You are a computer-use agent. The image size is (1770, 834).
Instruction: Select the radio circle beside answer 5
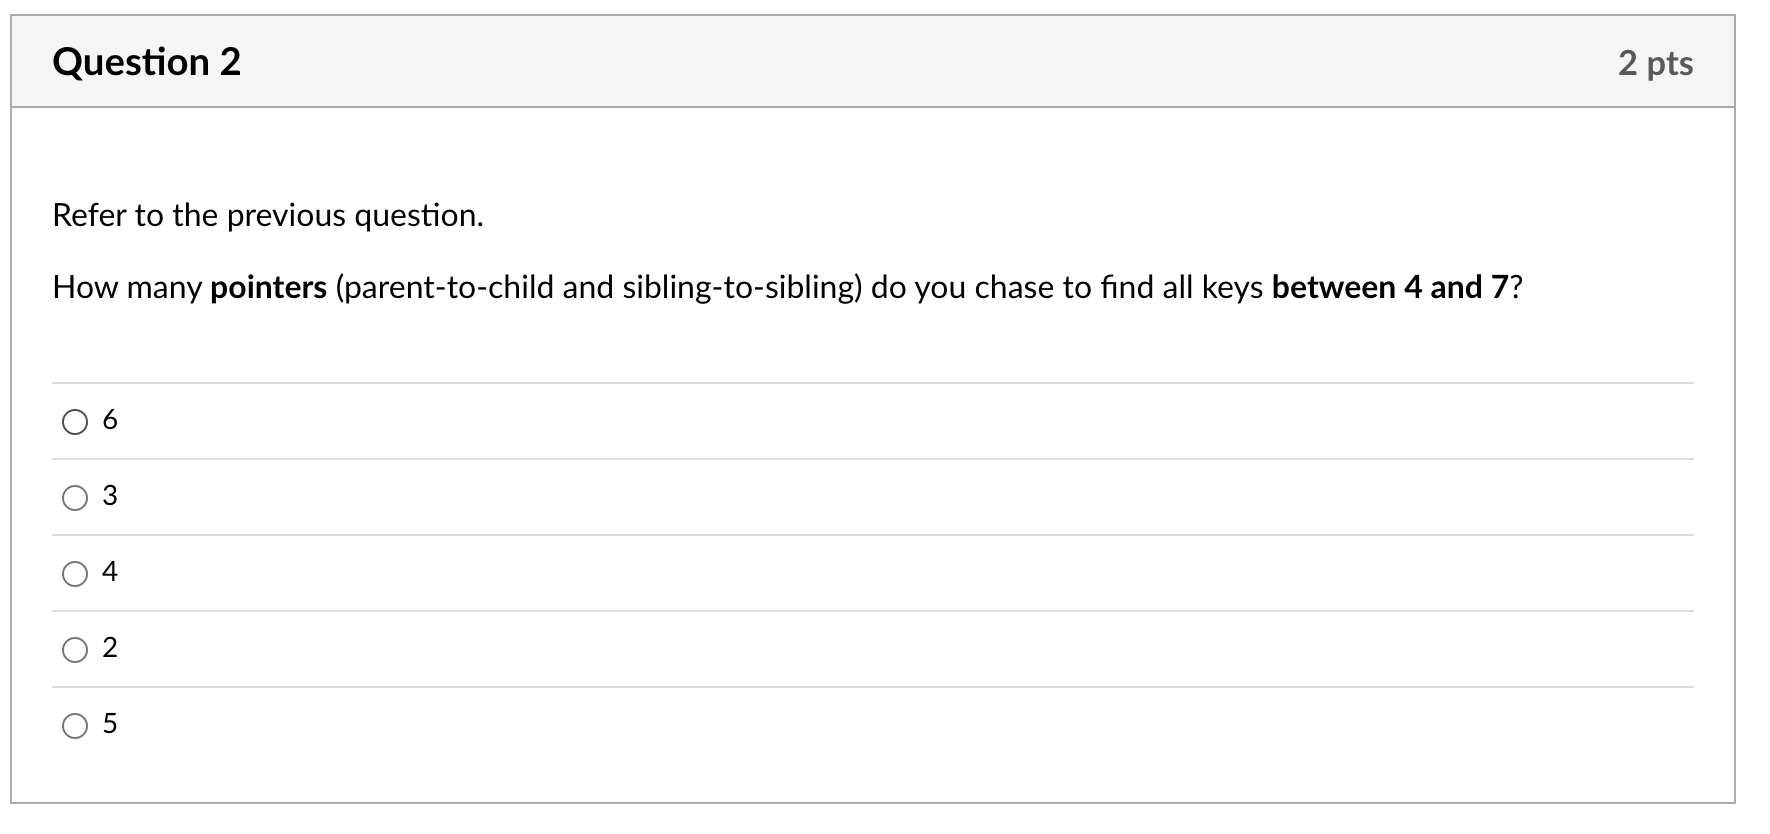pos(75,726)
